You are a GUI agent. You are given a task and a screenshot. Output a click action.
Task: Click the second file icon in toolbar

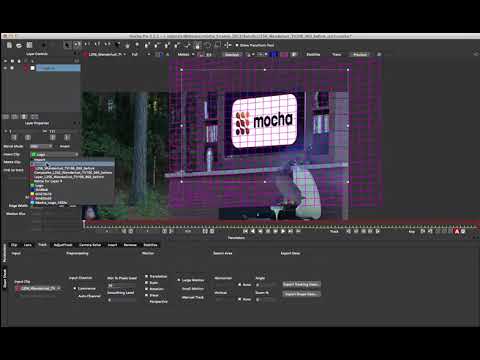click(19, 45)
